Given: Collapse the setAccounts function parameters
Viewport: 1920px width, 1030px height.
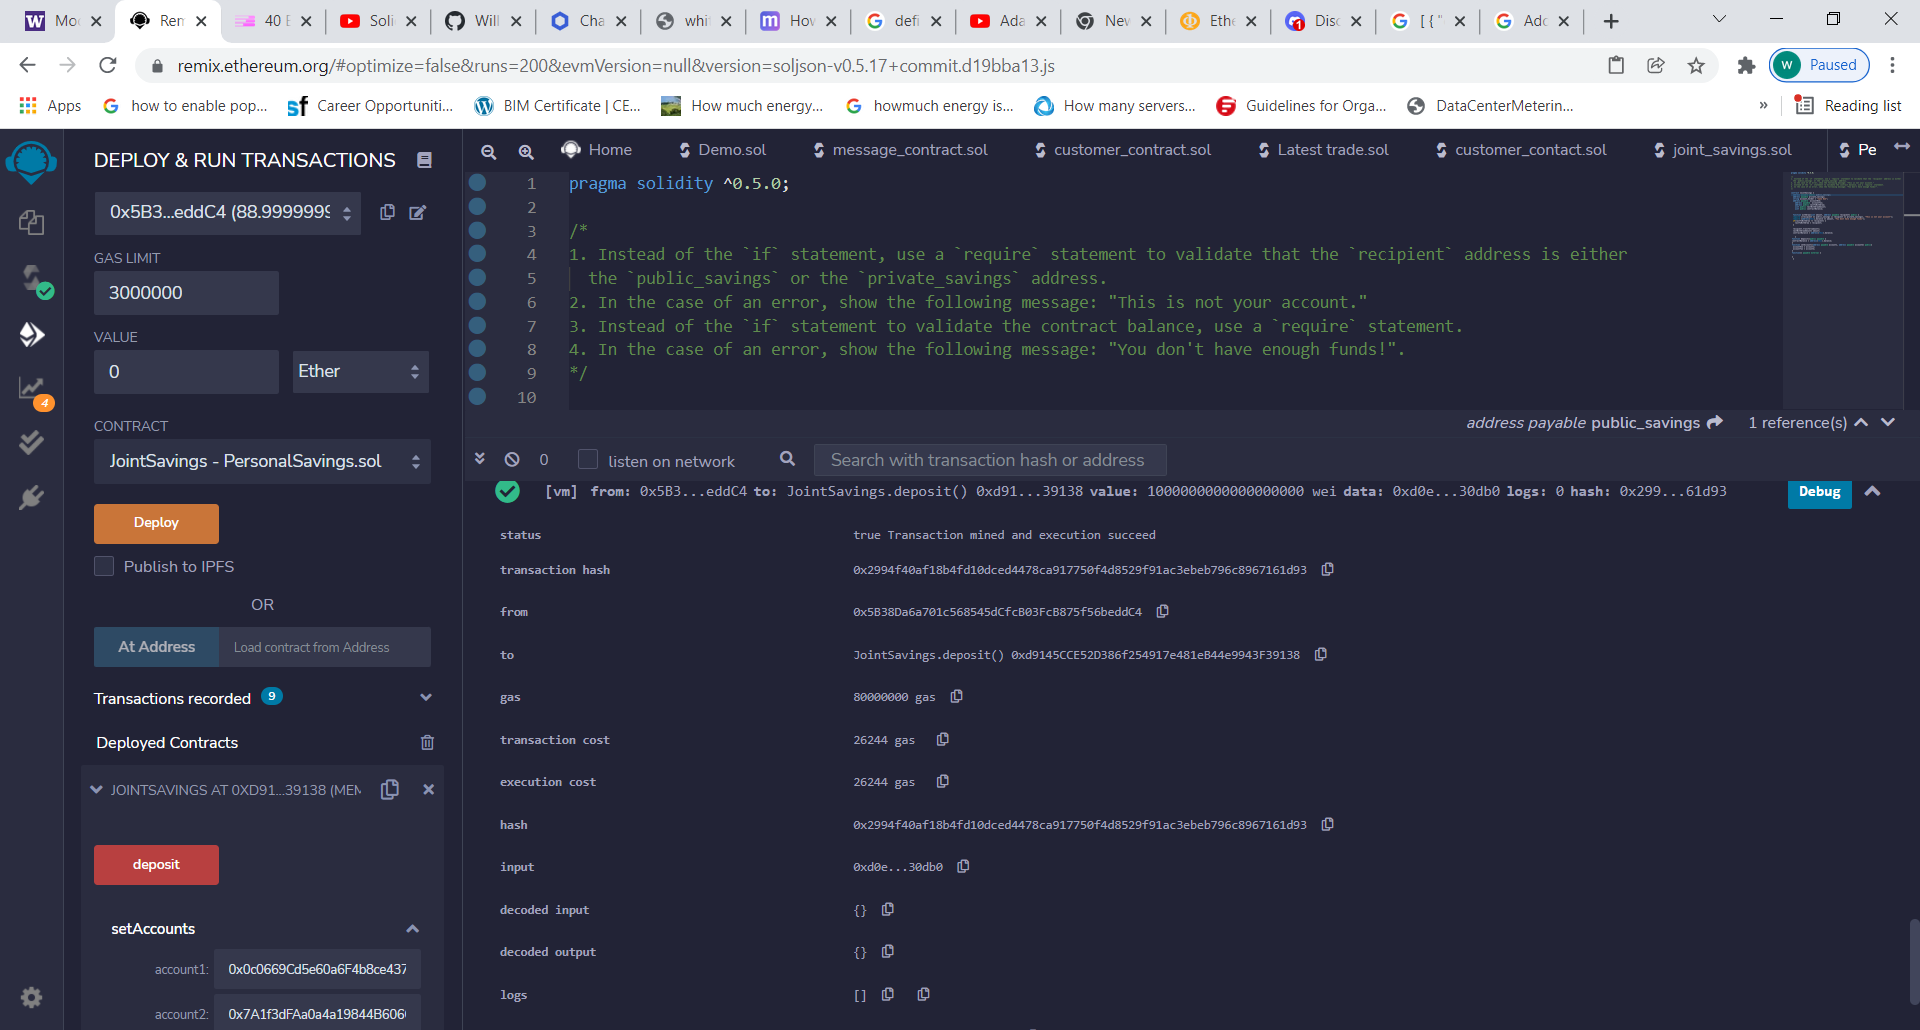Looking at the screenshot, I should 412,929.
